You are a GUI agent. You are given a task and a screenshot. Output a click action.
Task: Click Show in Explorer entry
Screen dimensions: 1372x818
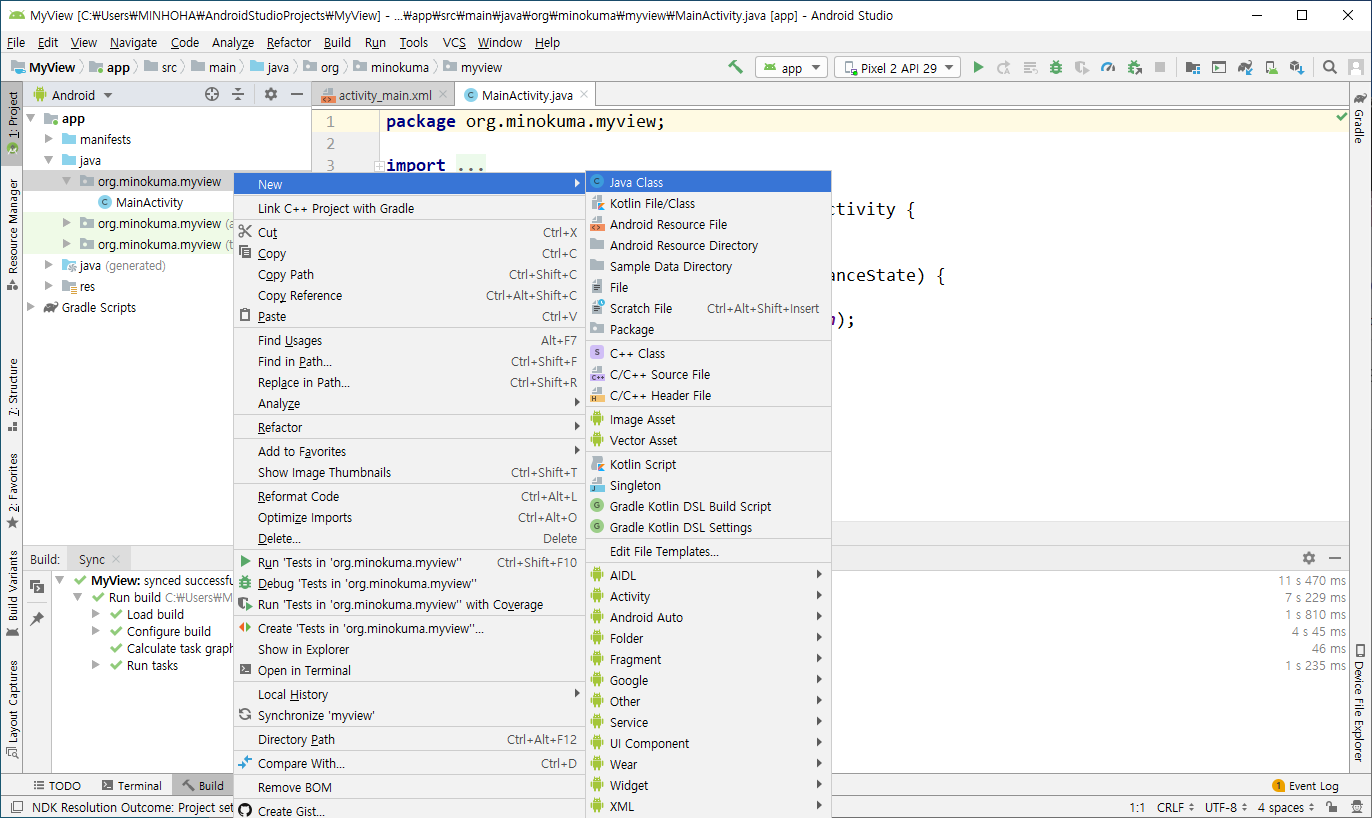coord(408,650)
